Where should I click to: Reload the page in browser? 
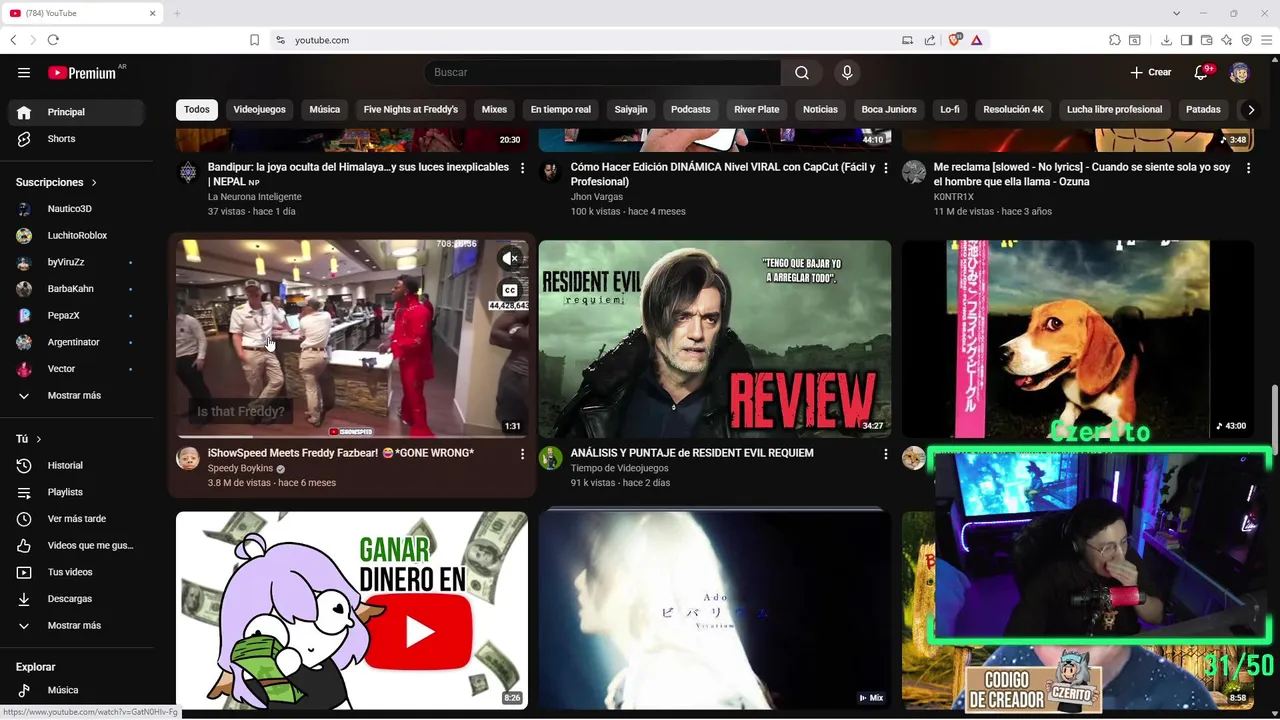(53, 40)
